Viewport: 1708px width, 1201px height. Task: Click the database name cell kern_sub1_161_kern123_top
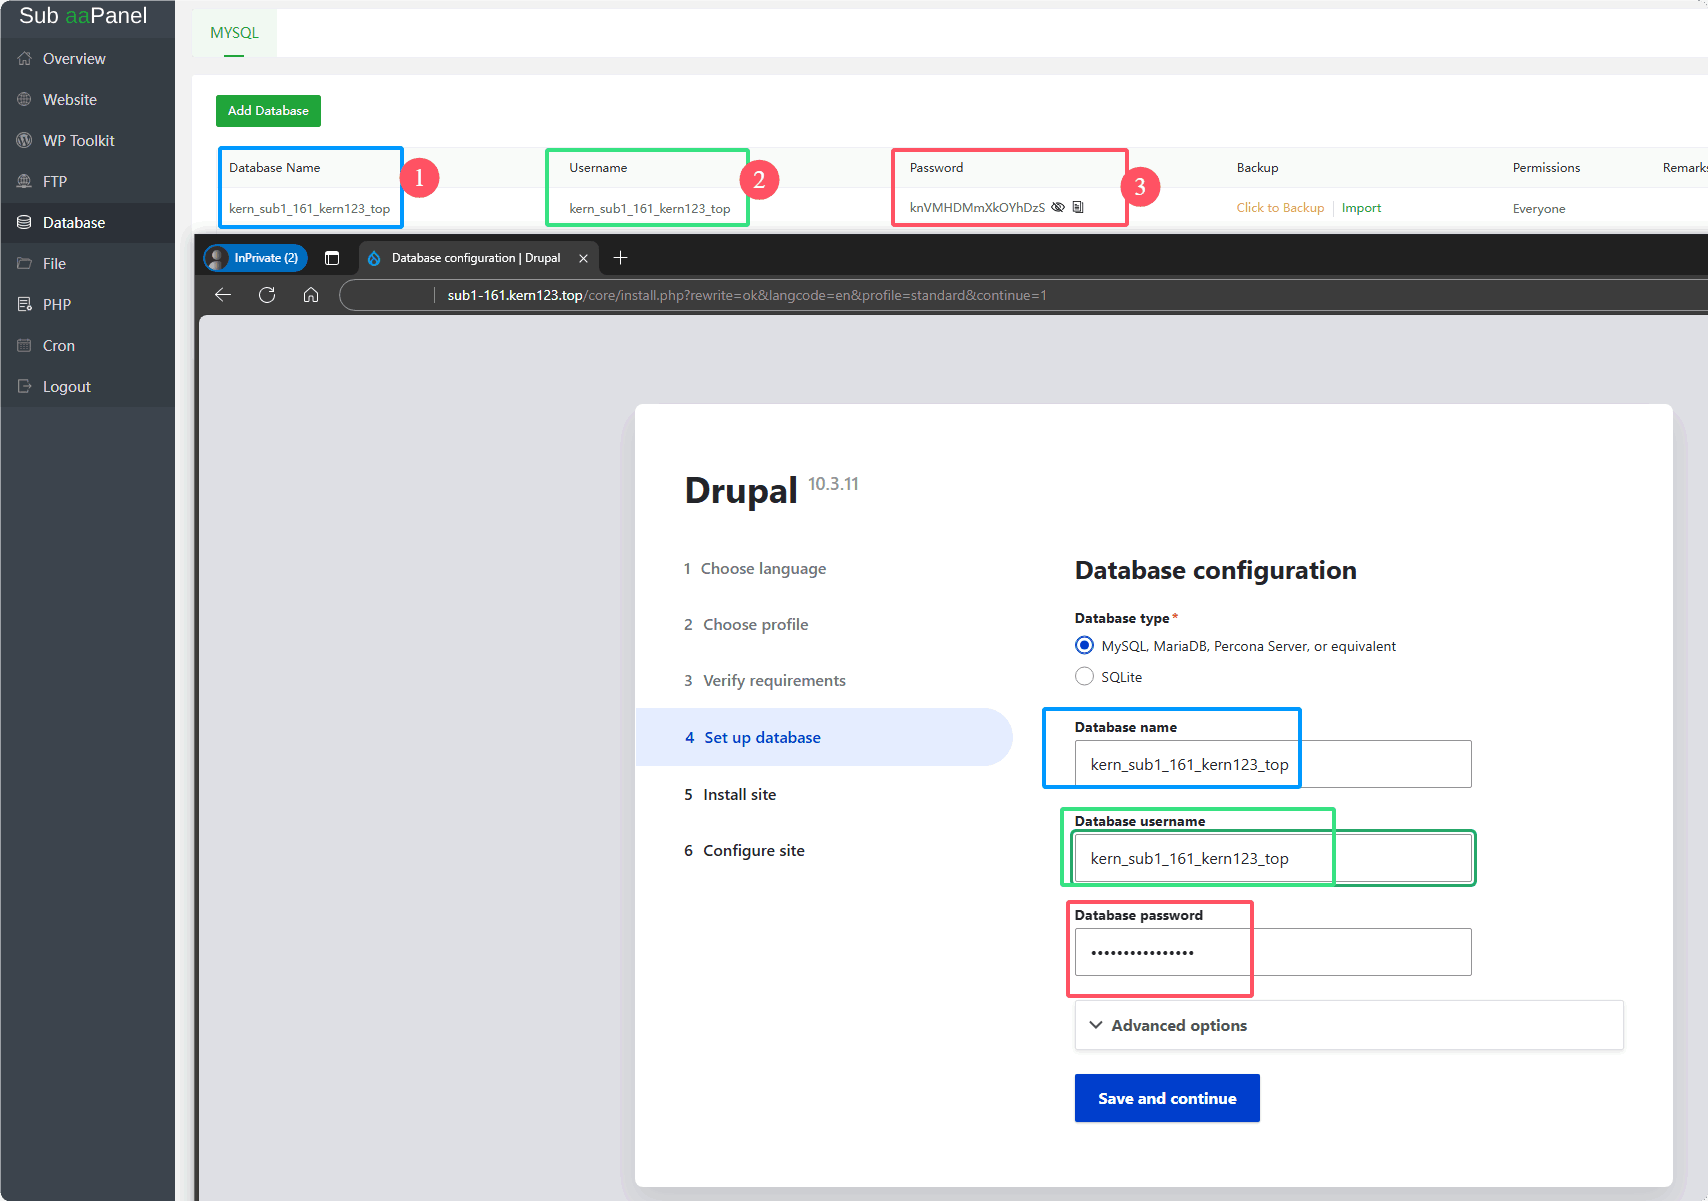(309, 209)
